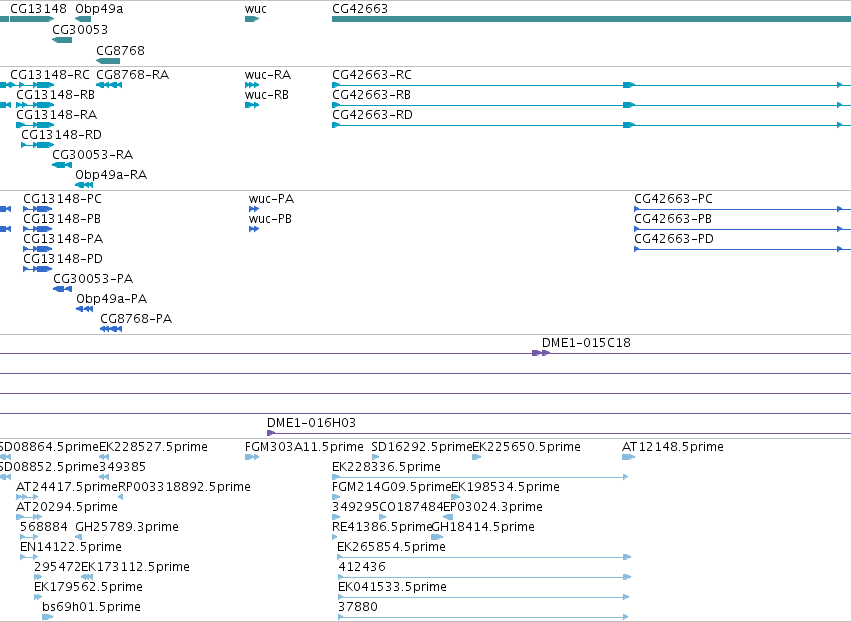Select EST EK265854.5prime
851x622 pixels.
pyautogui.click(x=391, y=547)
